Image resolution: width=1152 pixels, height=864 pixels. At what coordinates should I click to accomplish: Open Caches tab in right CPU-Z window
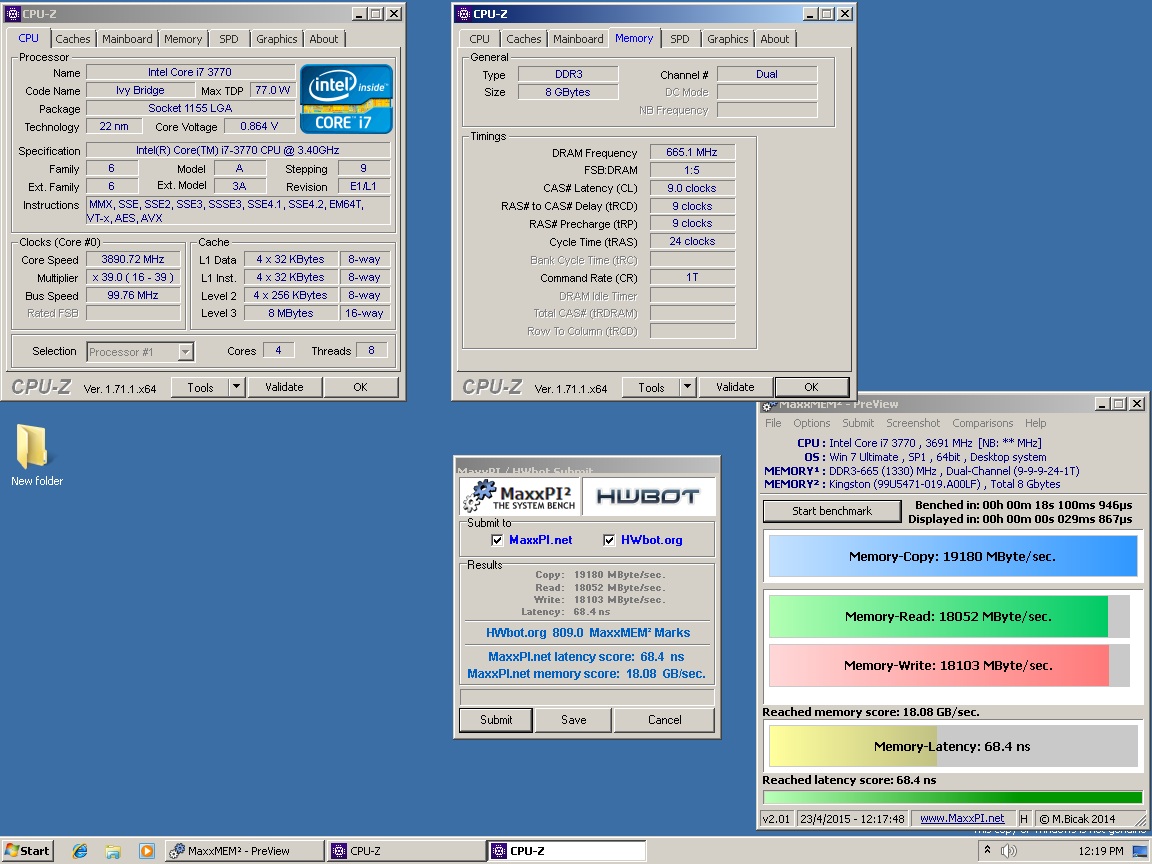(x=524, y=39)
